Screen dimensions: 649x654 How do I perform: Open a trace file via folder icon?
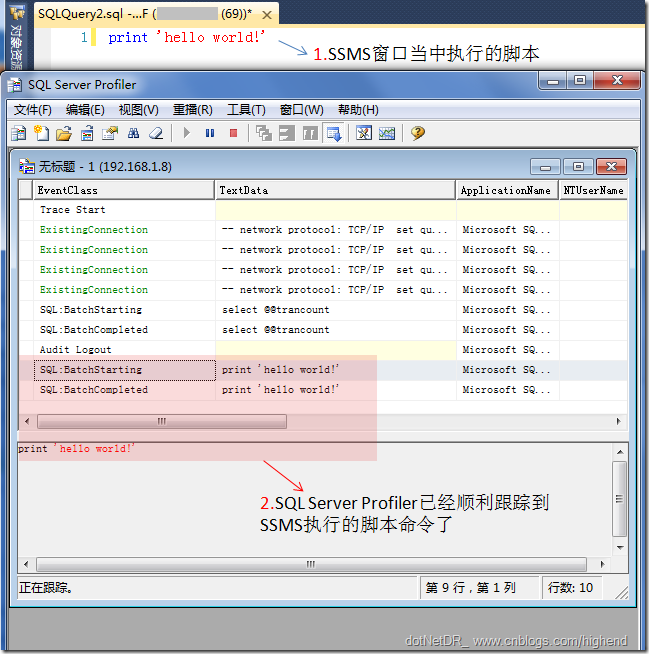coord(64,133)
